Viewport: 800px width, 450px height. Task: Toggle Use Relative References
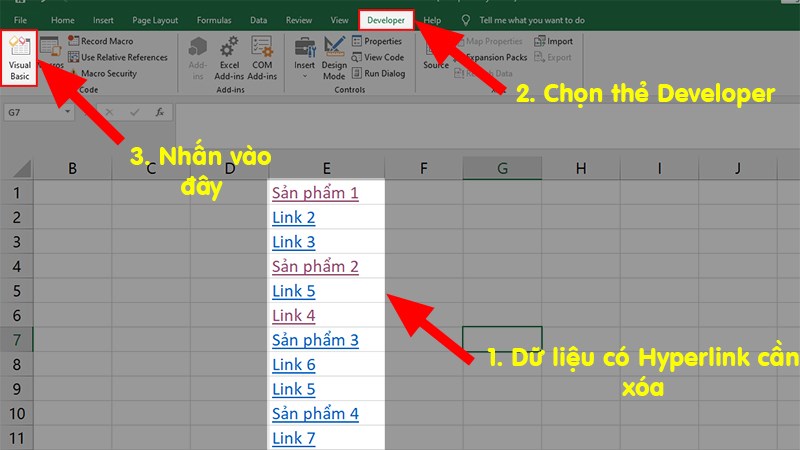tap(117, 57)
